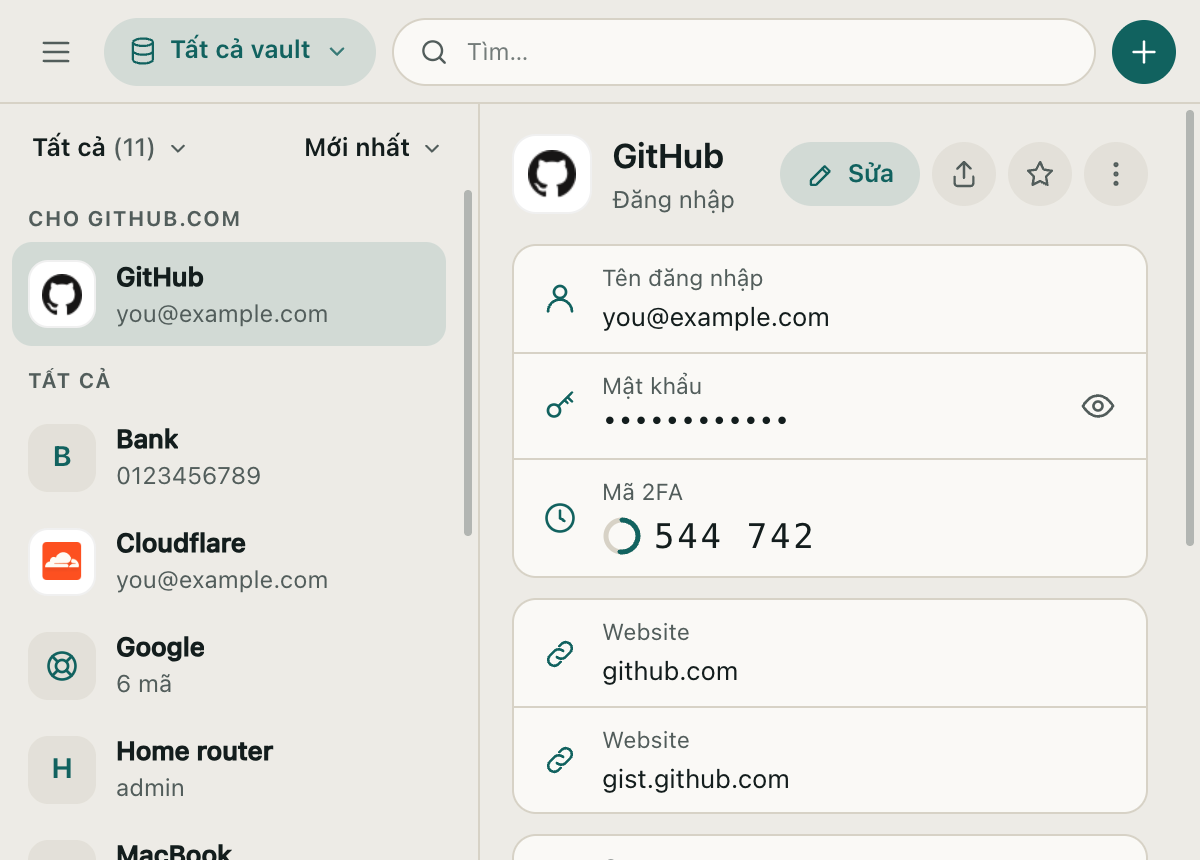This screenshot has width=1200, height=860.
Task: Select the GitHub item in the list
Action: point(229,294)
